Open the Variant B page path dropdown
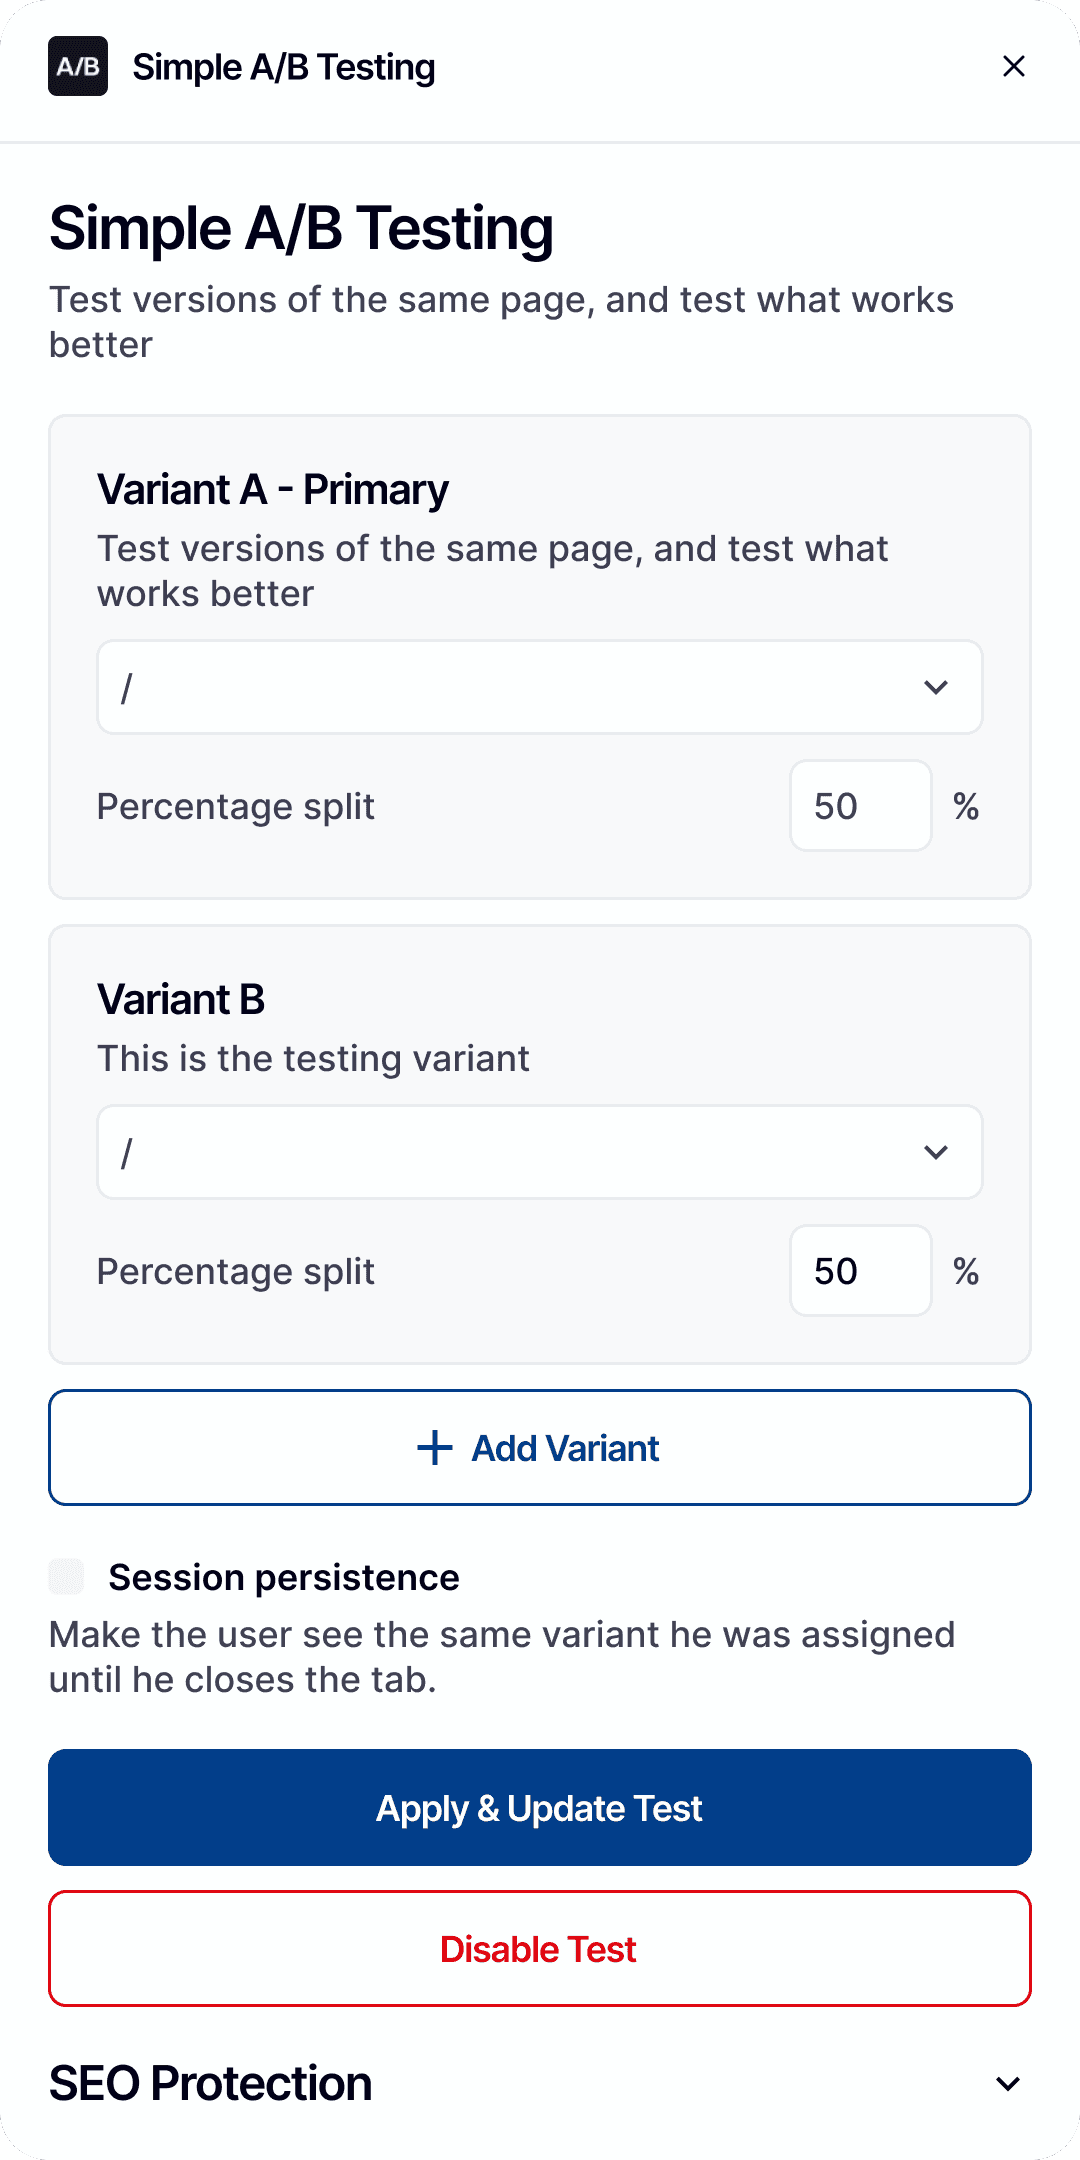Screen dimensions: 1080x2160 tap(520, 1152)
